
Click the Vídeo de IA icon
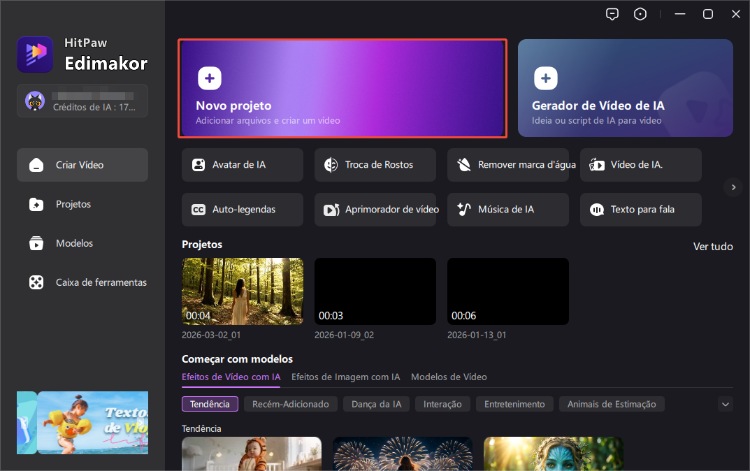click(x=596, y=165)
